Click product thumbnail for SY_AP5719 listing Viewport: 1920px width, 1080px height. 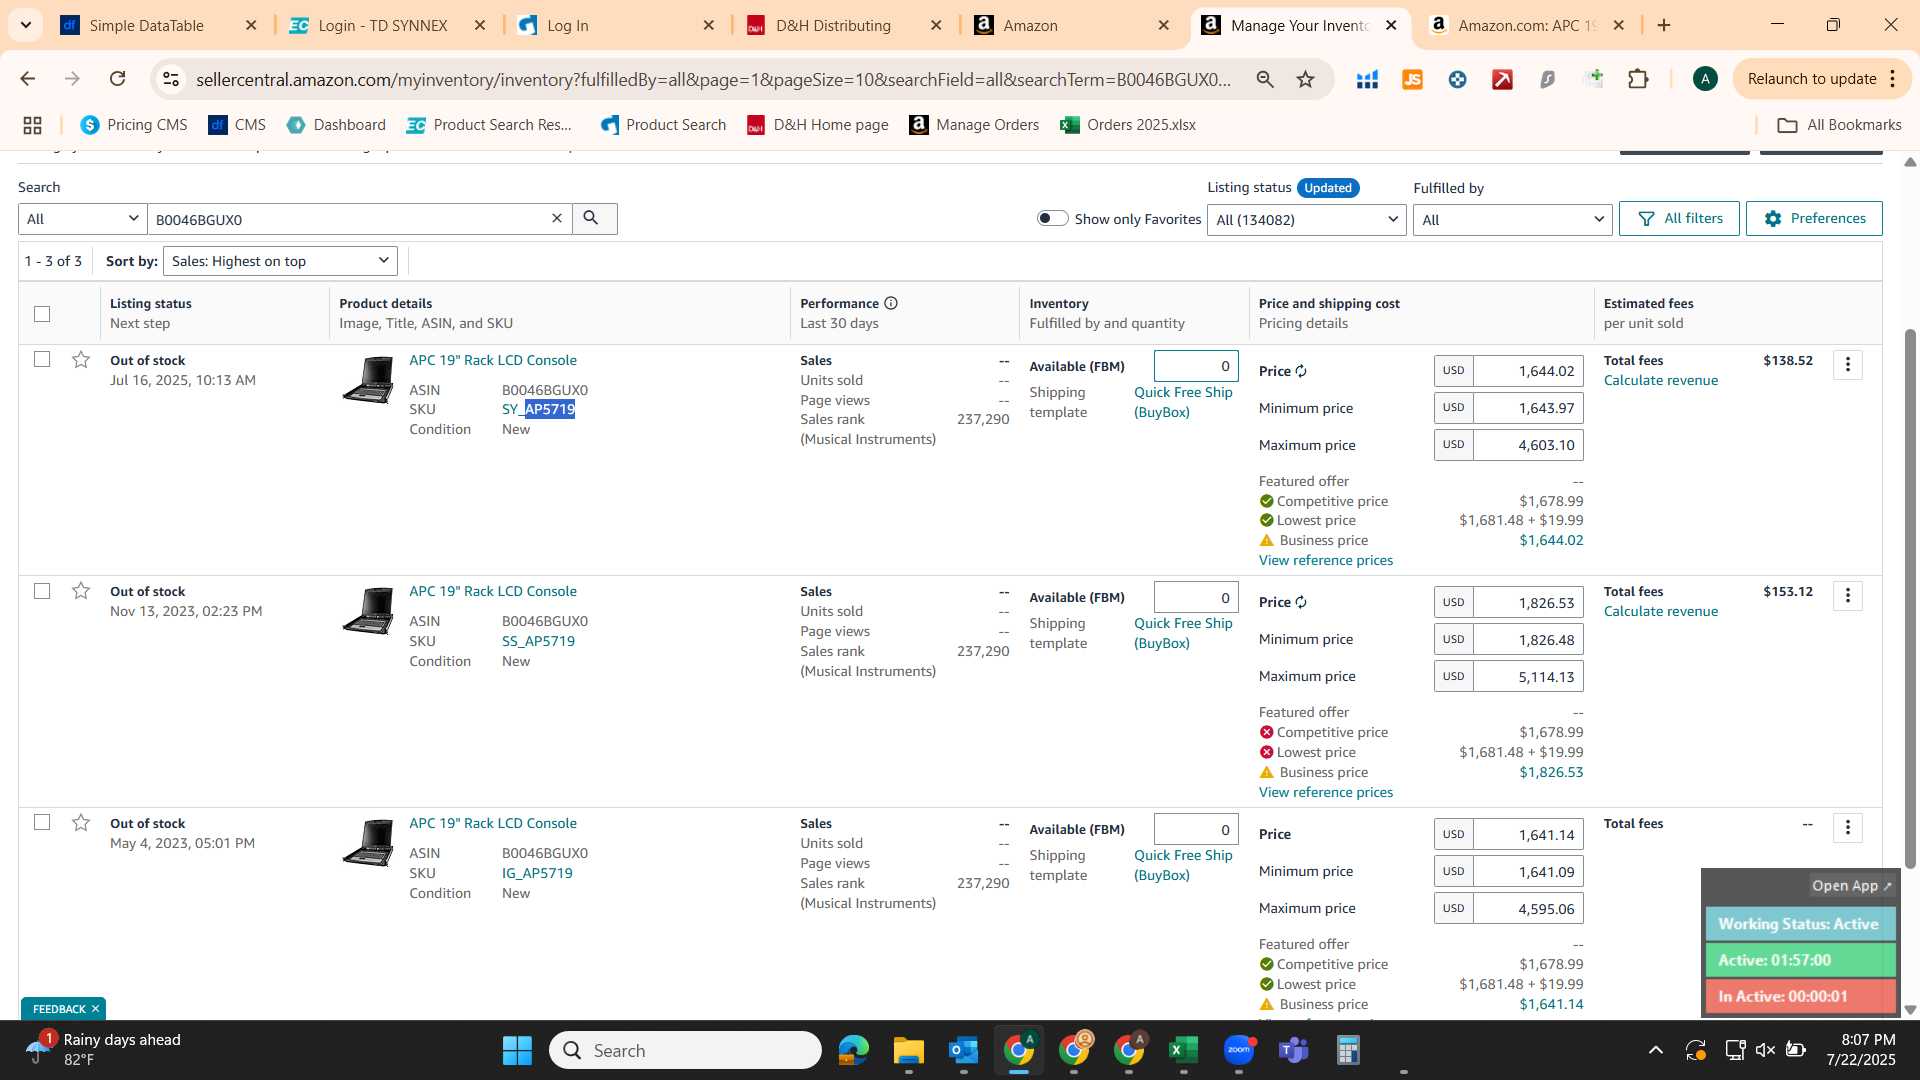(368, 380)
